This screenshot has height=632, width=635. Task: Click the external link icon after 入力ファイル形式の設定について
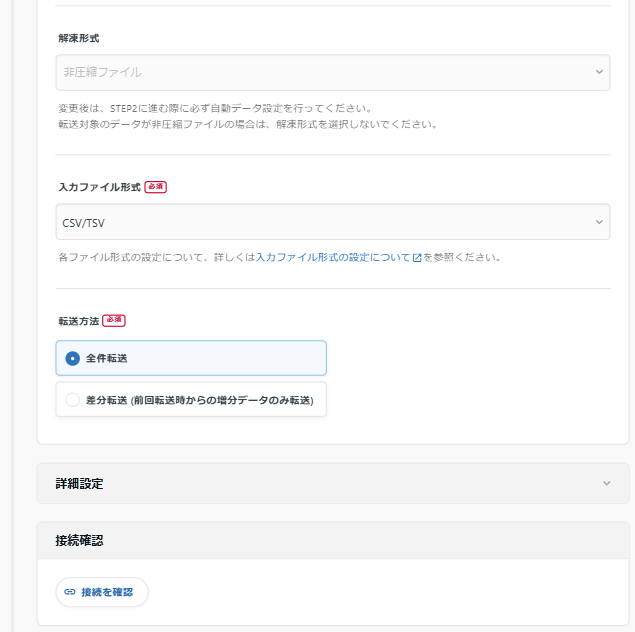coord(417,257)
